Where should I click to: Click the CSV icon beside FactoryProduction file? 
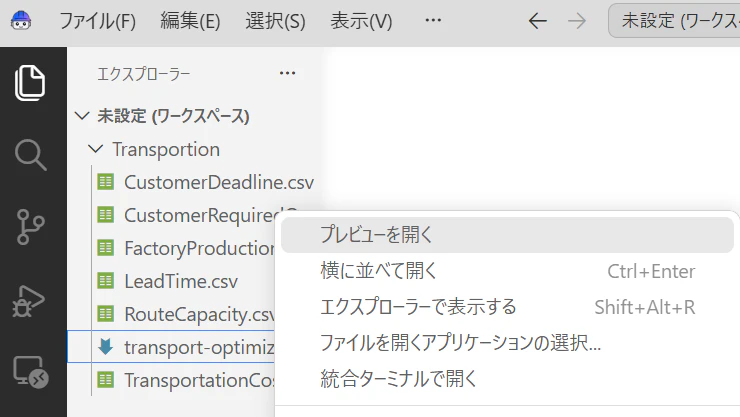point(106,248)
